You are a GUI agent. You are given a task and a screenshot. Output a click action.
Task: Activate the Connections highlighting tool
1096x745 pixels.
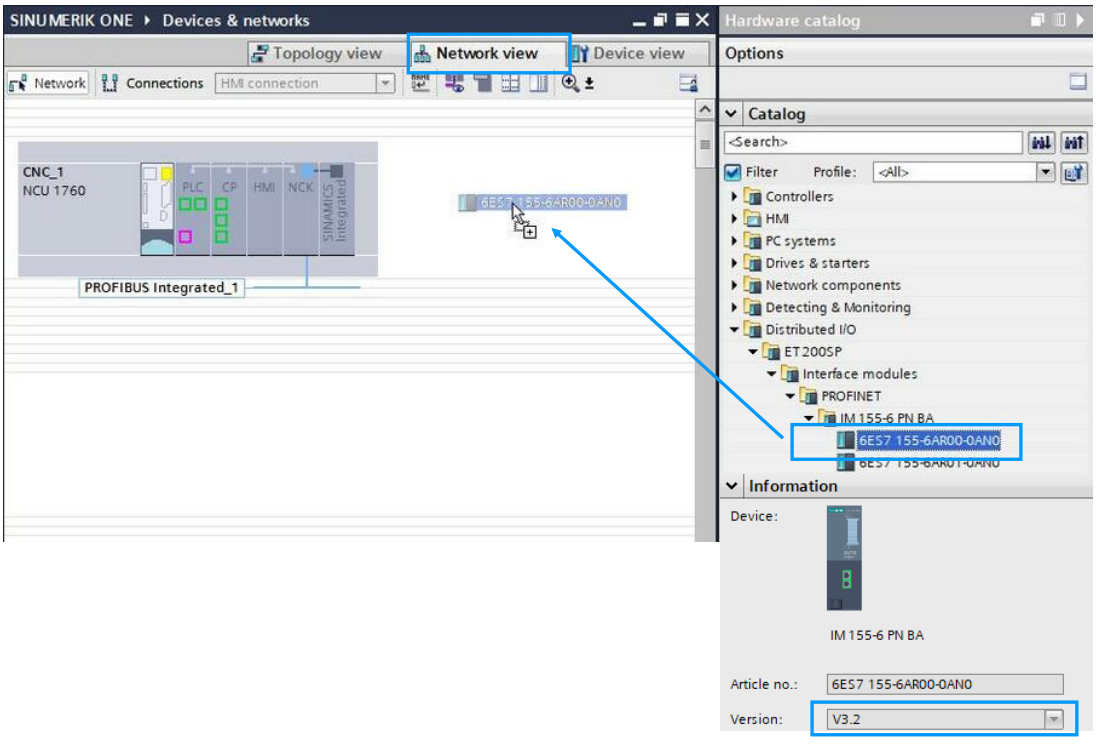tap(152, 83)
